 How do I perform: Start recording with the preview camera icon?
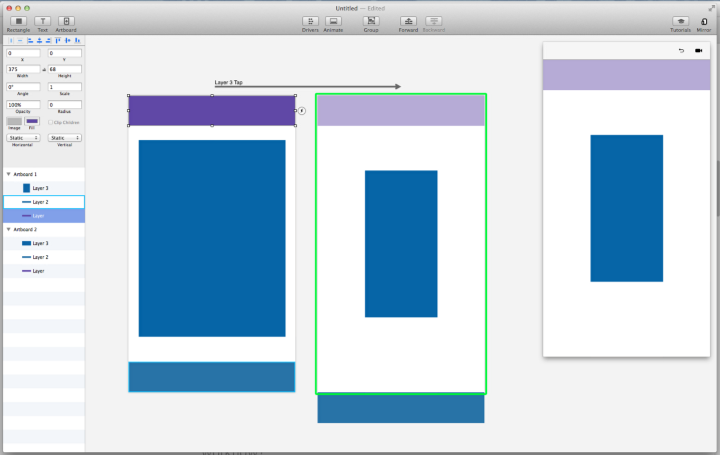coord(698,51)
